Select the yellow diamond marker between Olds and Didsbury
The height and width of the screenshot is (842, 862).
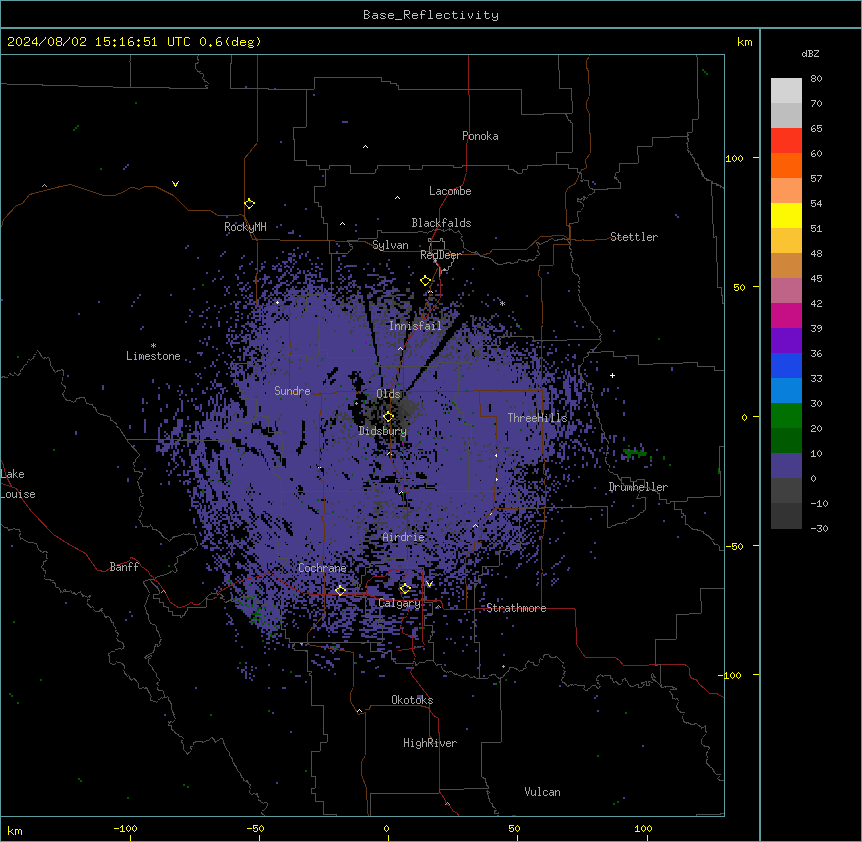[388, 417]
